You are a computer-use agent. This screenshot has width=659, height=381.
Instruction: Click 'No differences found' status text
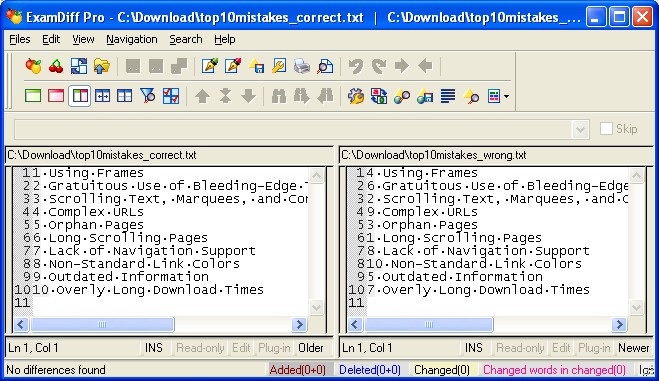click(x=56, y=370)
